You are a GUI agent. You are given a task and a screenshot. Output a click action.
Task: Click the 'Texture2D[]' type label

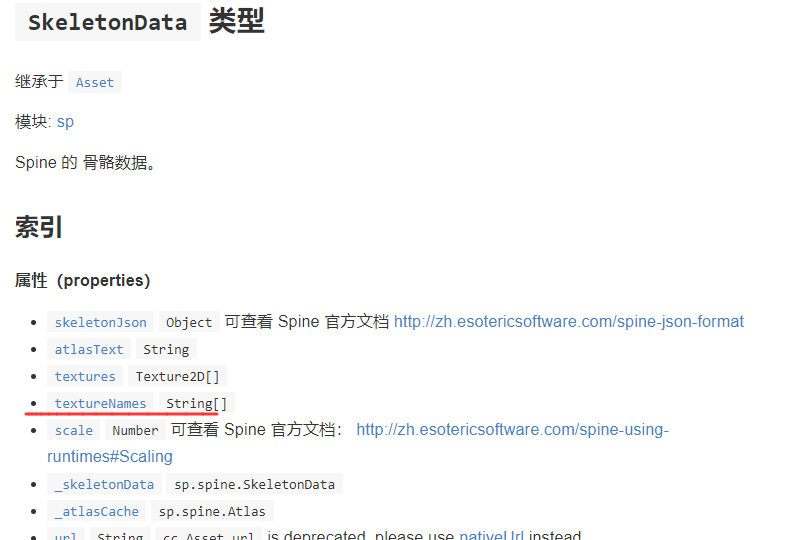[x=177, y=376]
